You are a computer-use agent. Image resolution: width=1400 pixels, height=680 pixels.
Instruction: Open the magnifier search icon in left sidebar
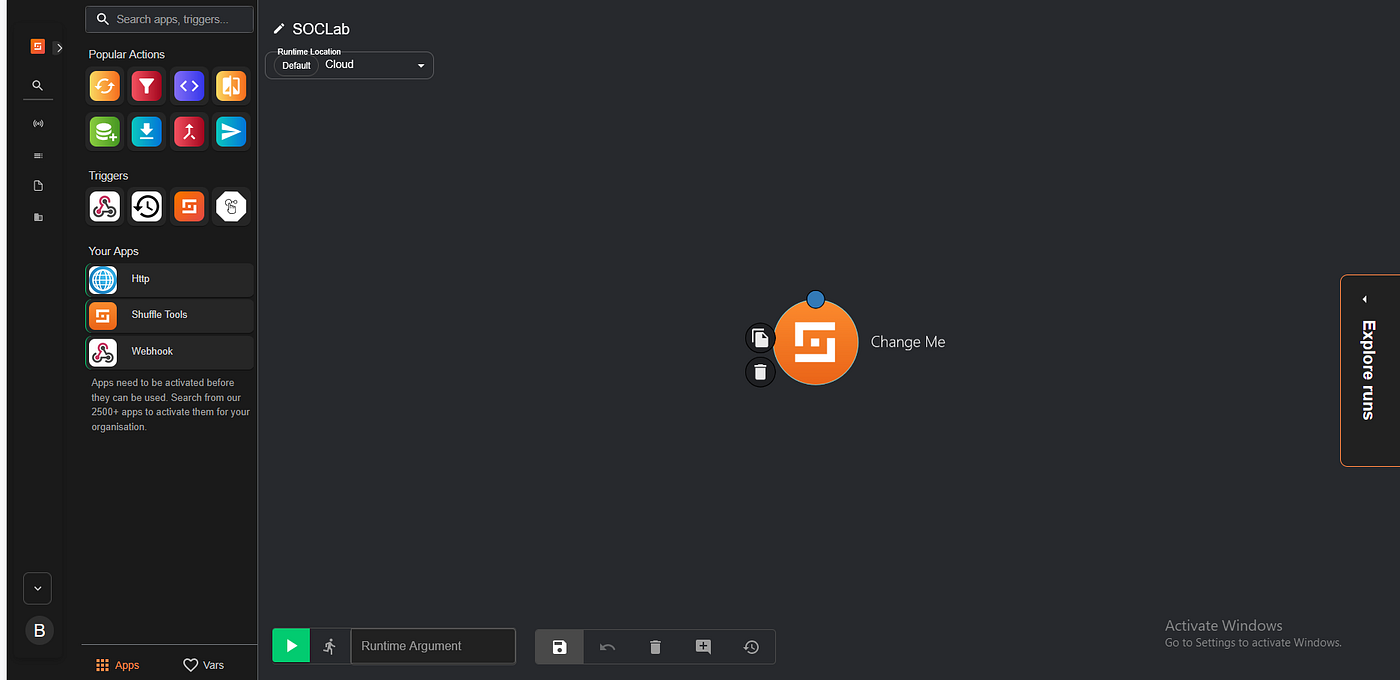38,86
